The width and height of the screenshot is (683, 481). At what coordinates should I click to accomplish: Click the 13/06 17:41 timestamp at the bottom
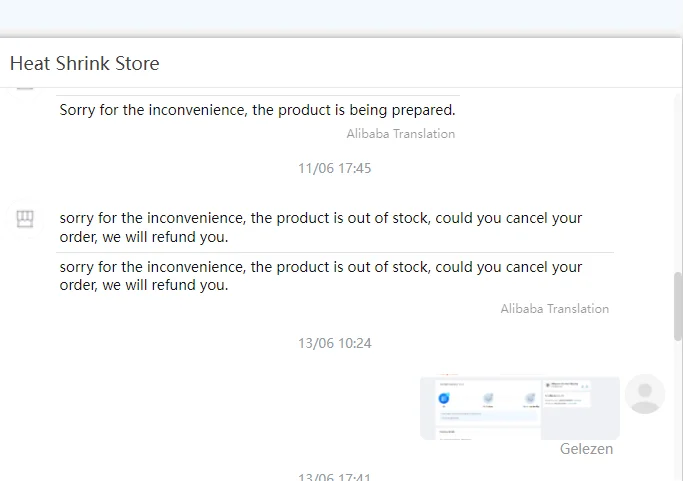(x=334, y=474)
